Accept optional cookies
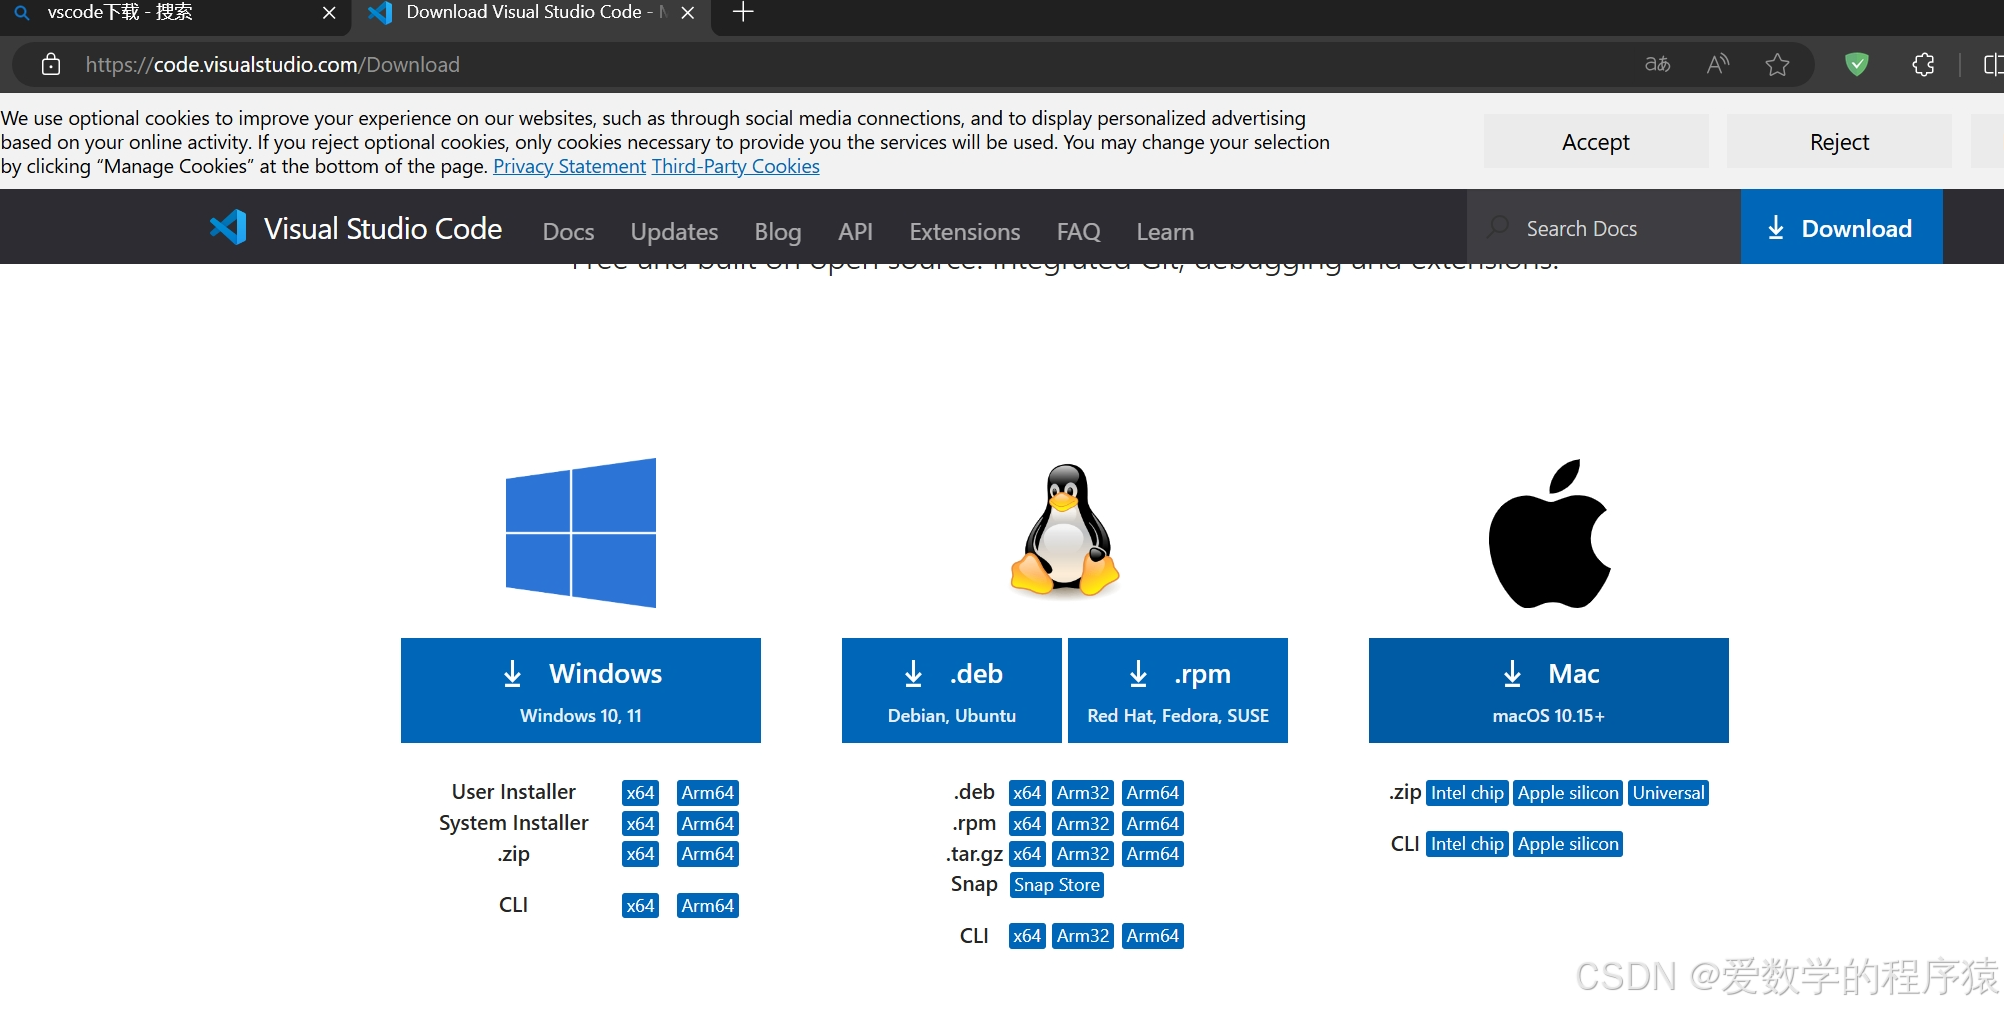This screenshot has width=2004, height=1011. [x=1596, y=142]
